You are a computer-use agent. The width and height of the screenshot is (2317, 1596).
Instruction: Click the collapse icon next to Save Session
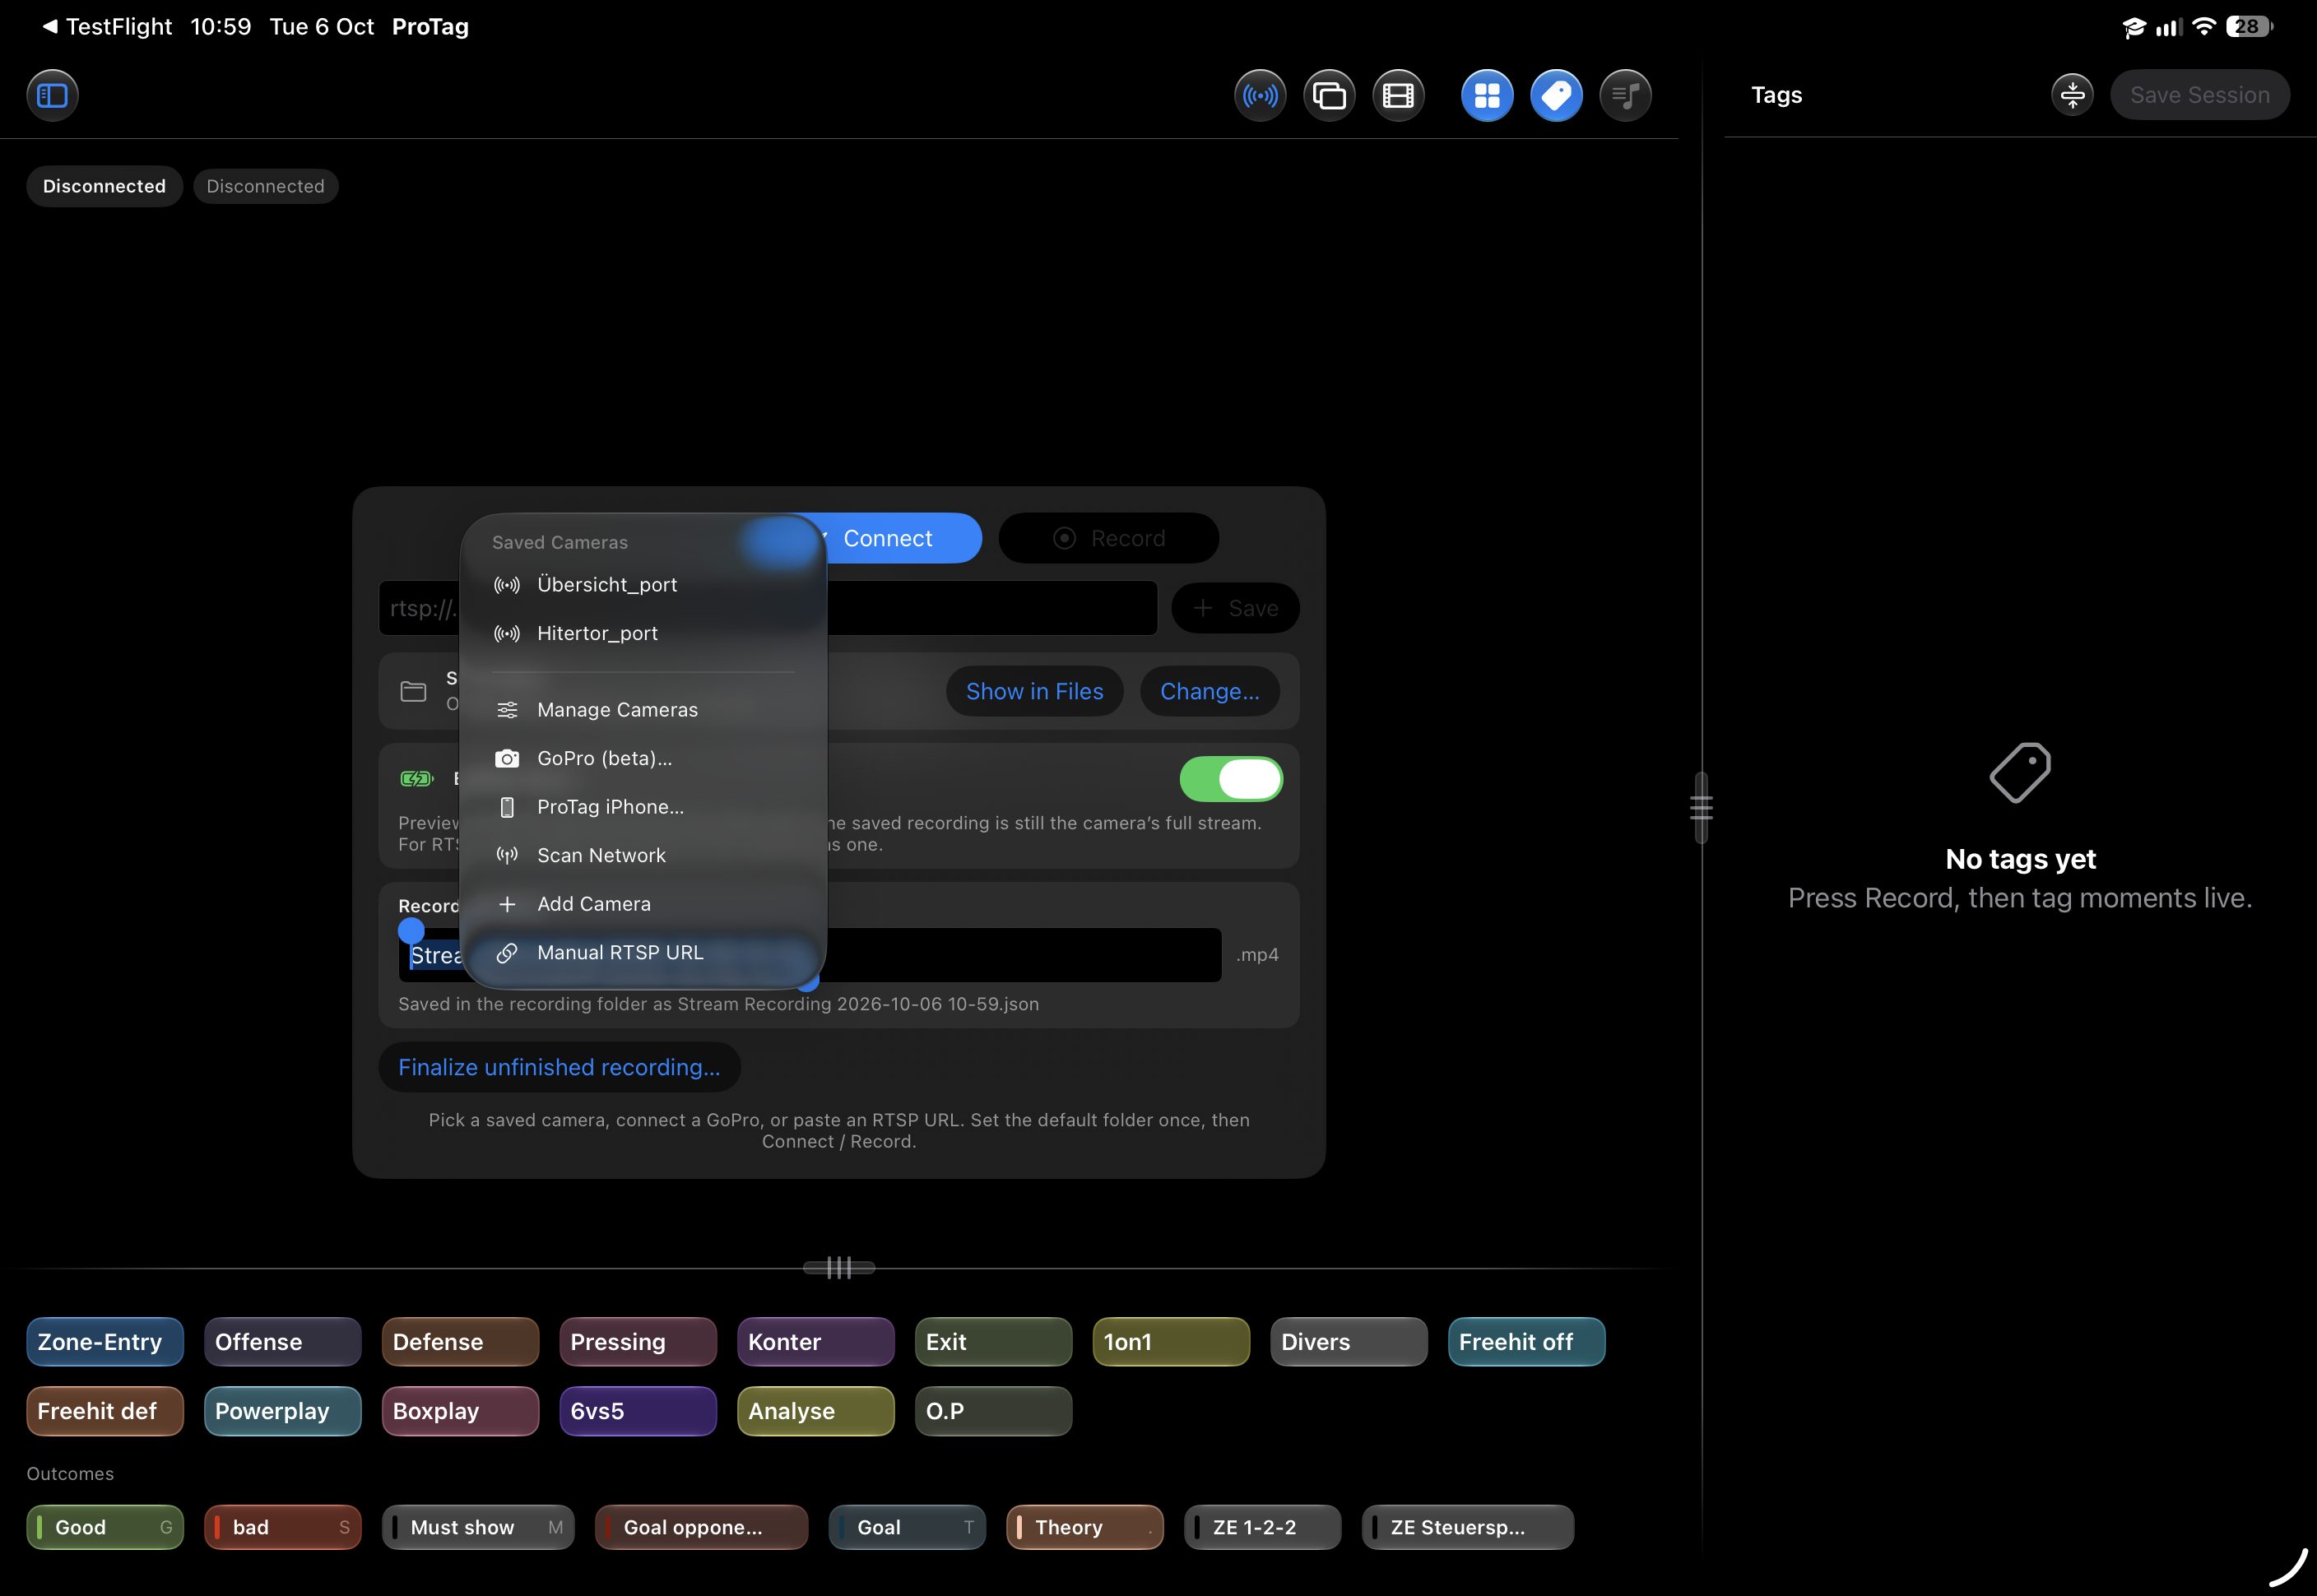click(2072, 95)
